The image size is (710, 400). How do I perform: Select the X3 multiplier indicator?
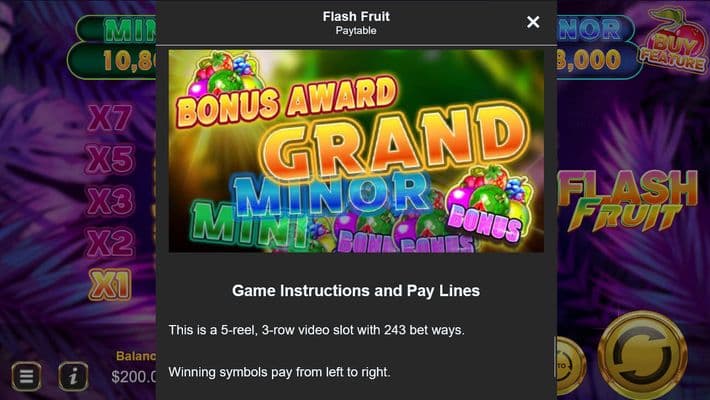(110, 201)
